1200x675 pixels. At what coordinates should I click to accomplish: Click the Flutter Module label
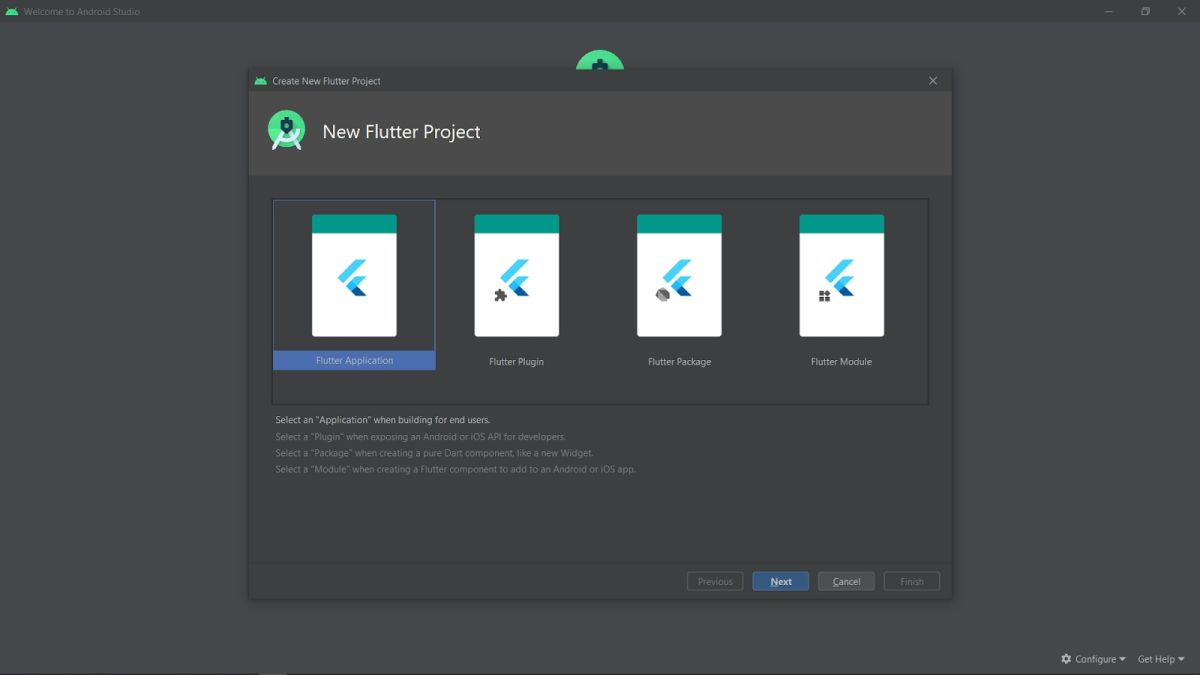point(841,362)
